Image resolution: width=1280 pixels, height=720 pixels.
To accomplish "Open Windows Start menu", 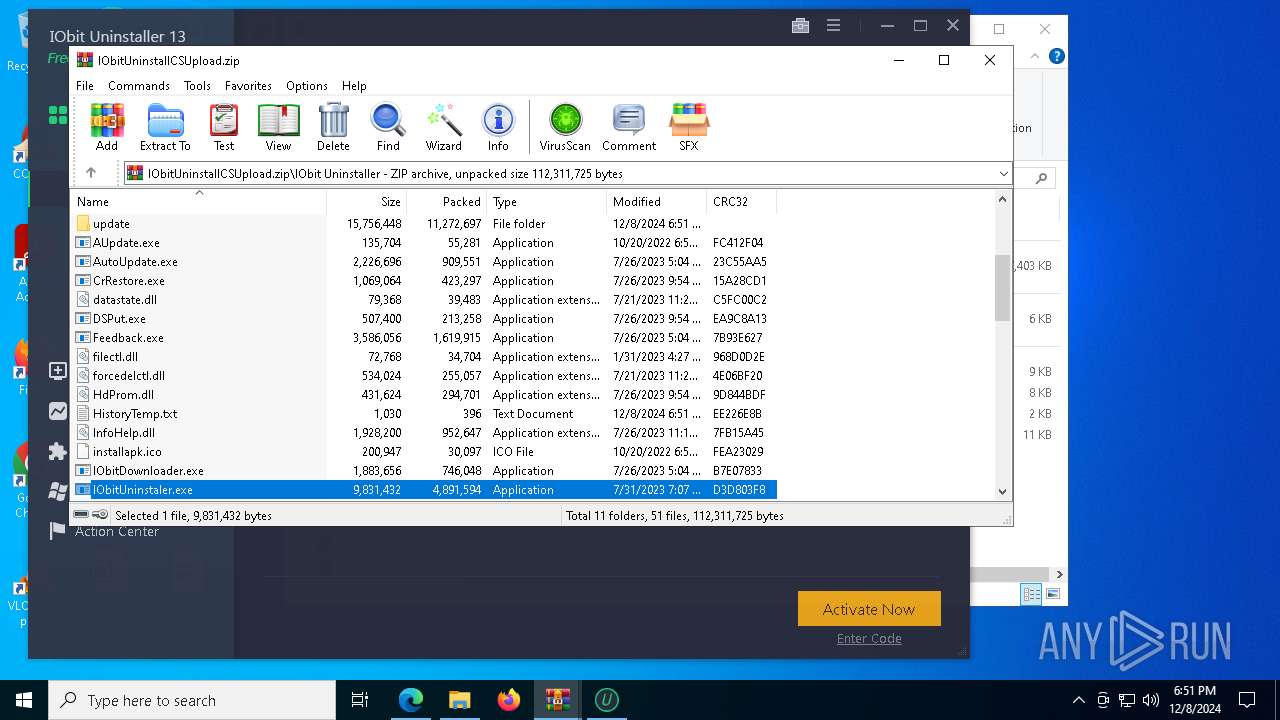I will pyautogui.click(x=24, y=700).
